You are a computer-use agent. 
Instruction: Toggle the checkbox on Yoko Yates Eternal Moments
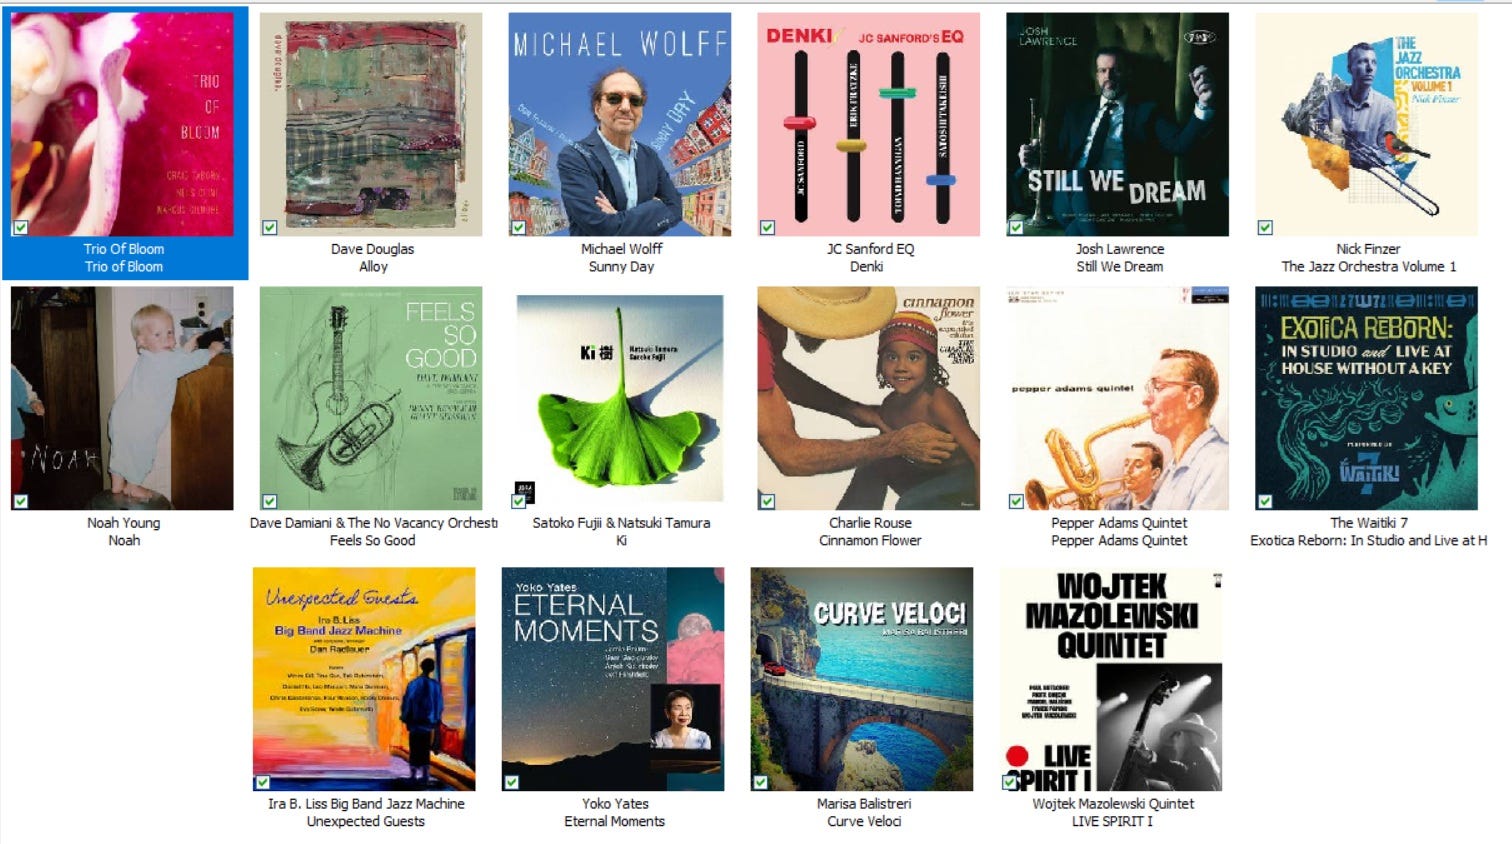pos(512,782)
